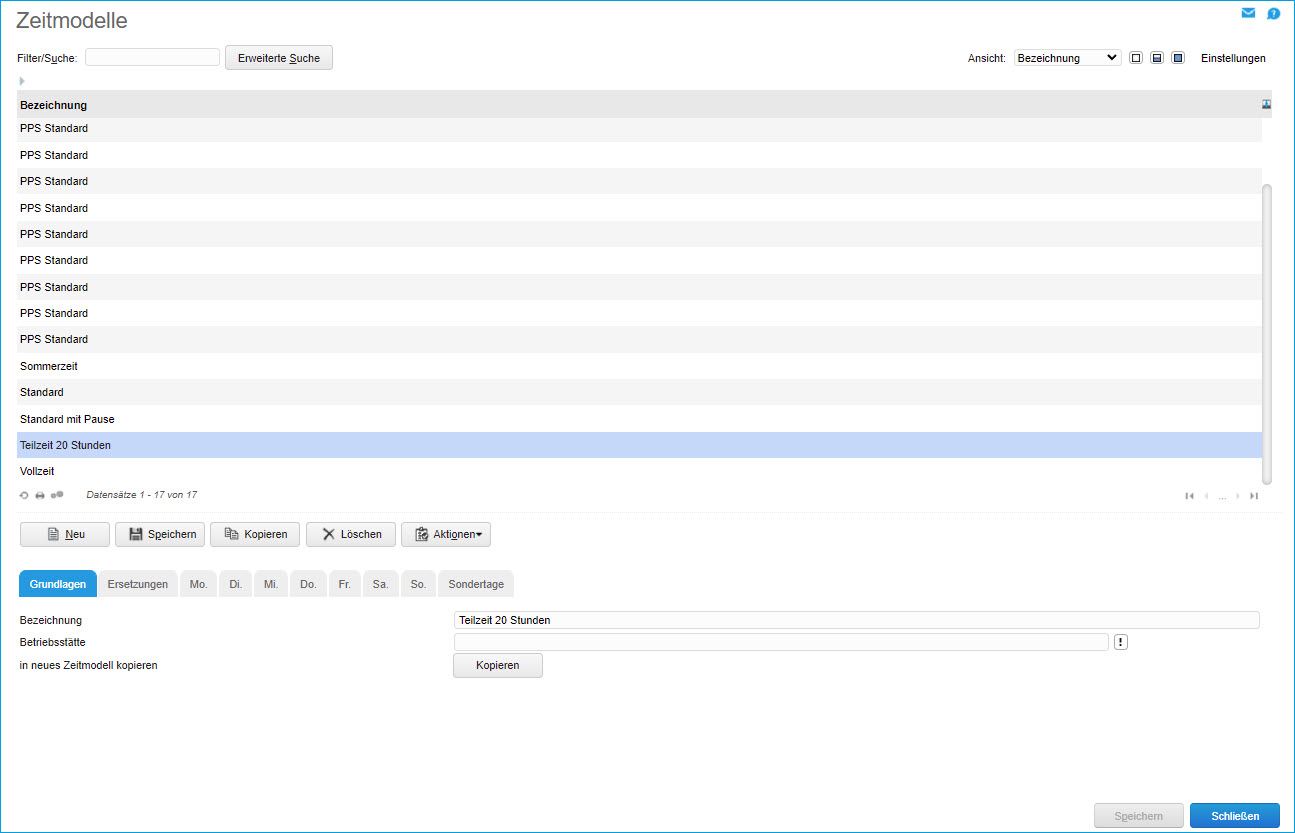1295x833 pixels.
Task: Open the mail envelope icon
Action: [x=1248, y=13]
